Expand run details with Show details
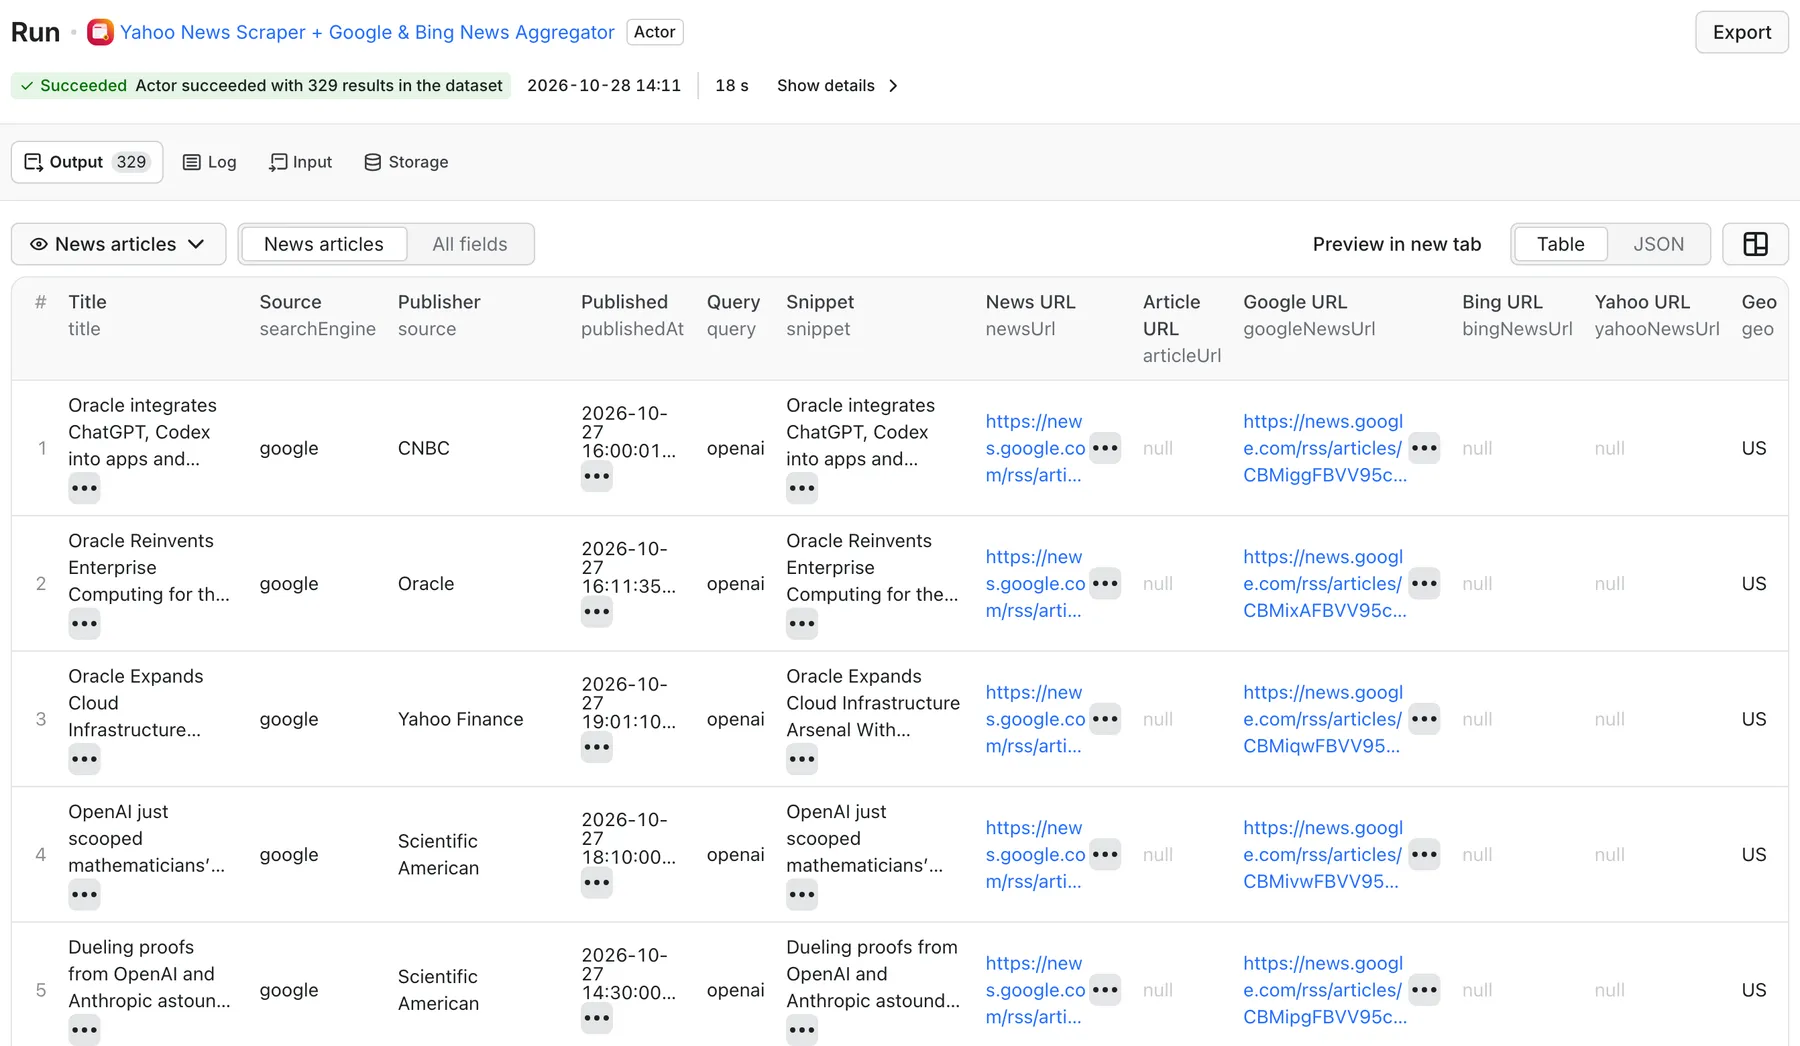Image resolution: width=1800 pixels, height=1046 pixels. coord(838,85)
